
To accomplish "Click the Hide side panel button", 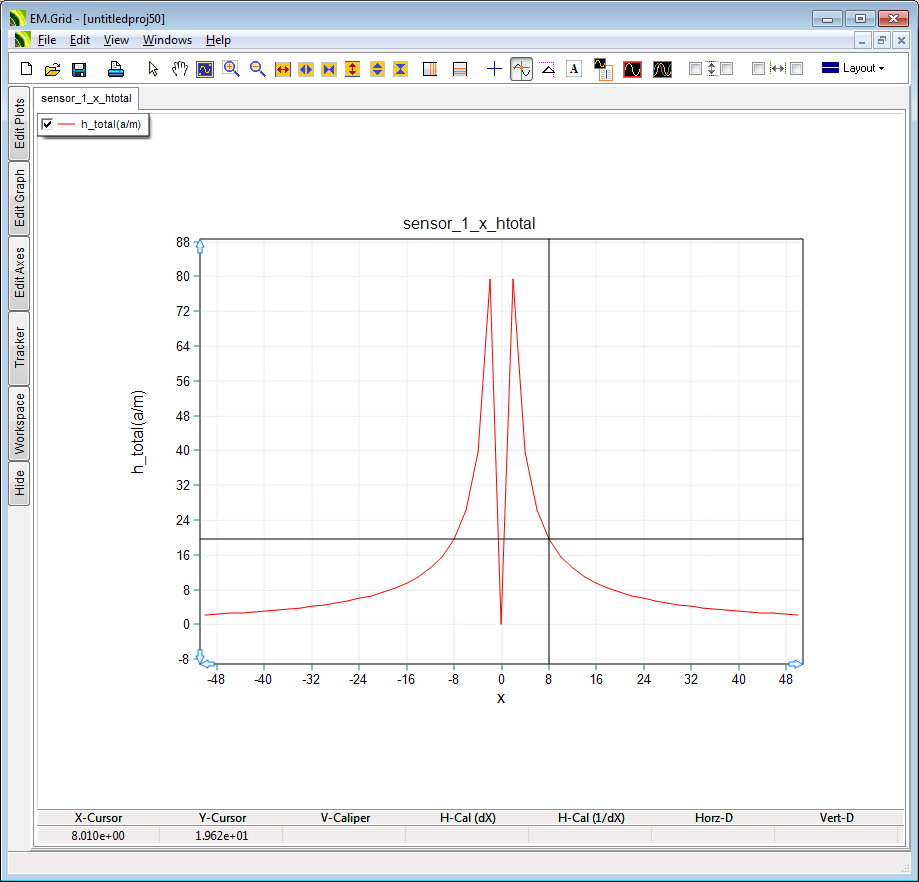I will 19,484.
